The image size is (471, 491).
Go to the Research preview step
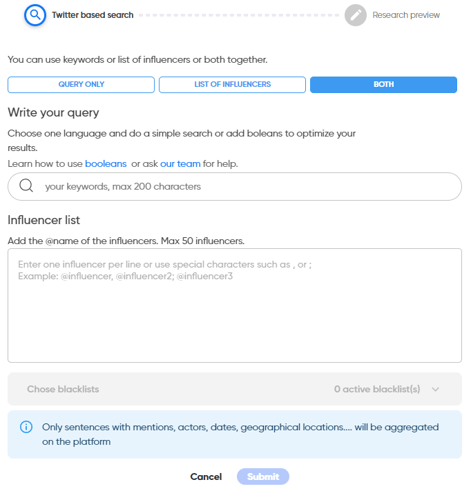click(406, 15)
